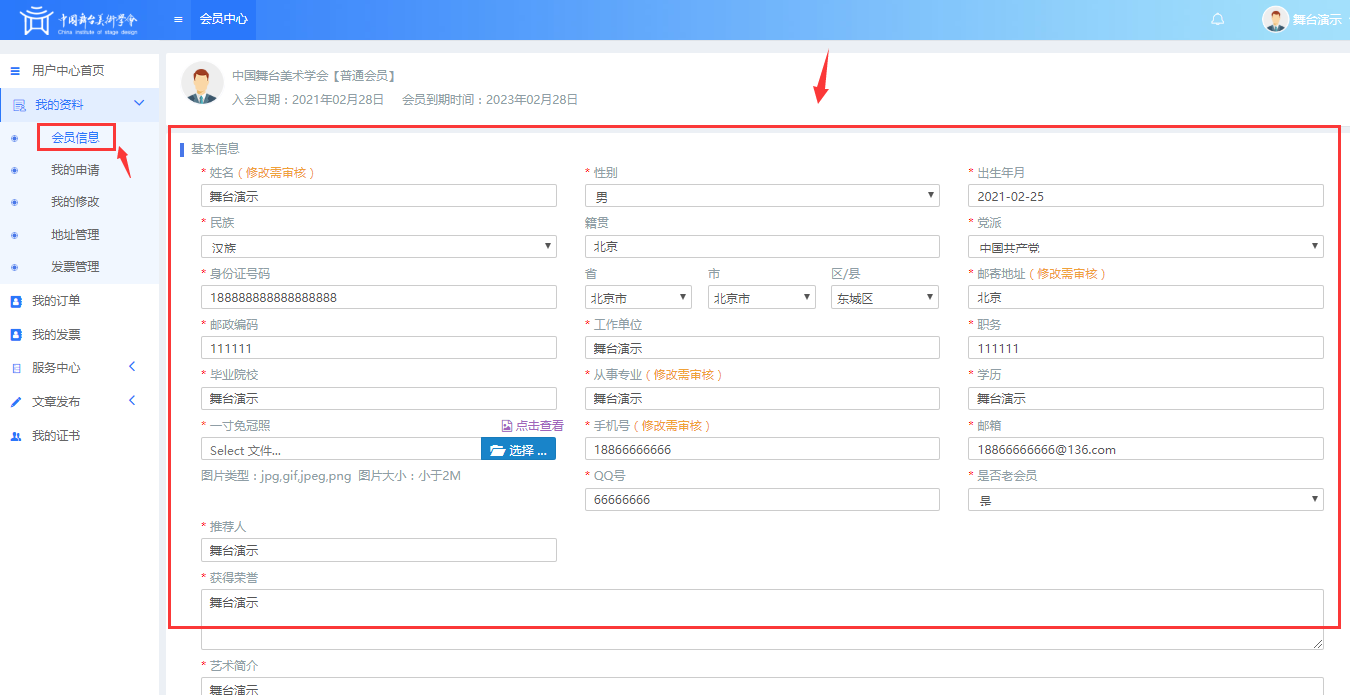Click the 我的发票 sidebar icon
This screenshot has width=1350, height=695.
(15, 335)
